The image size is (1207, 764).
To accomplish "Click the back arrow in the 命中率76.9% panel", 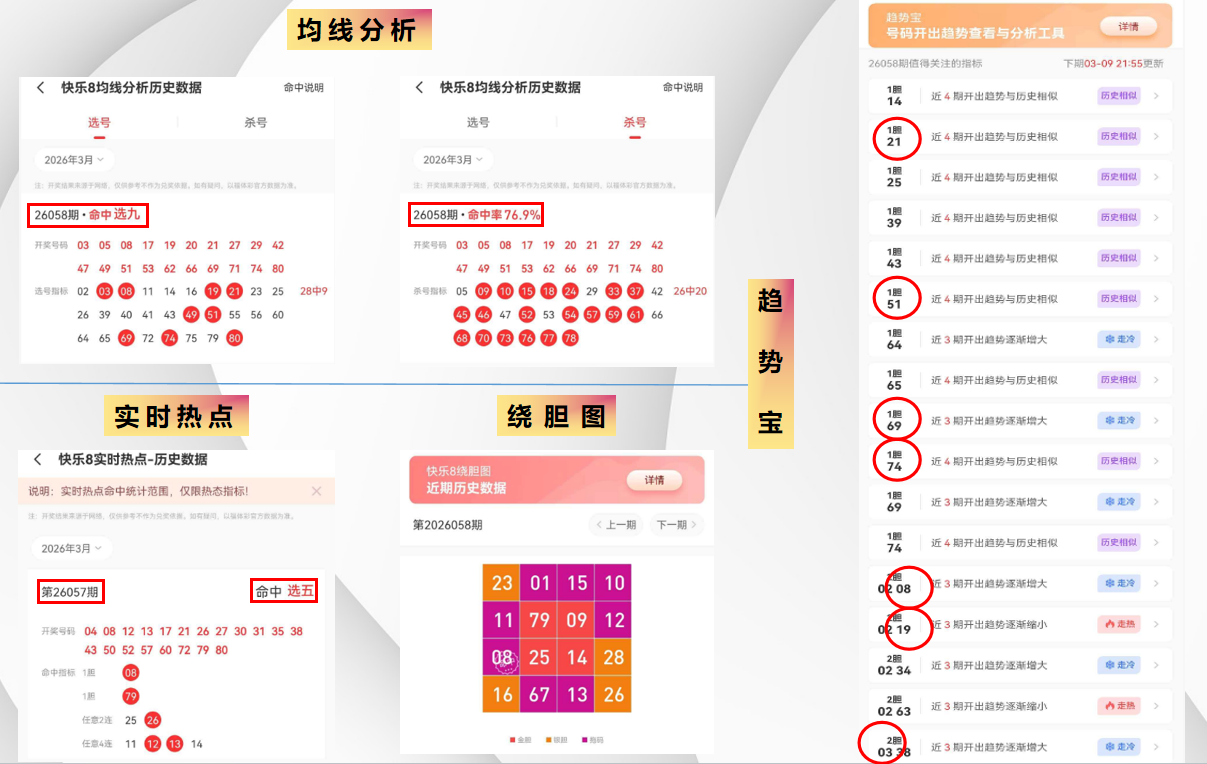I will click(x=419, y=88).
